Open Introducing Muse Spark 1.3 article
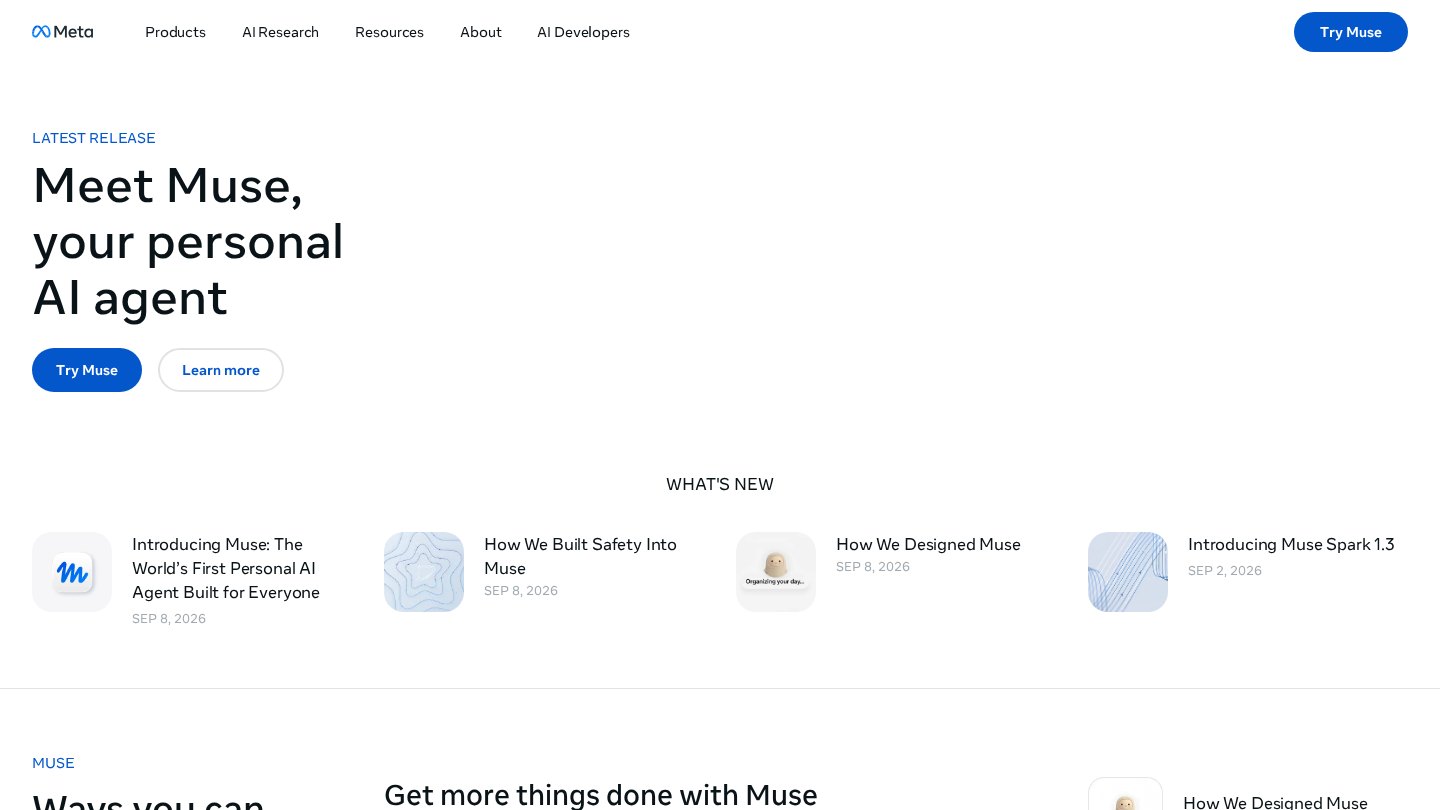The width and height of the screenshot is (1440, 810). pos(1291,544)
